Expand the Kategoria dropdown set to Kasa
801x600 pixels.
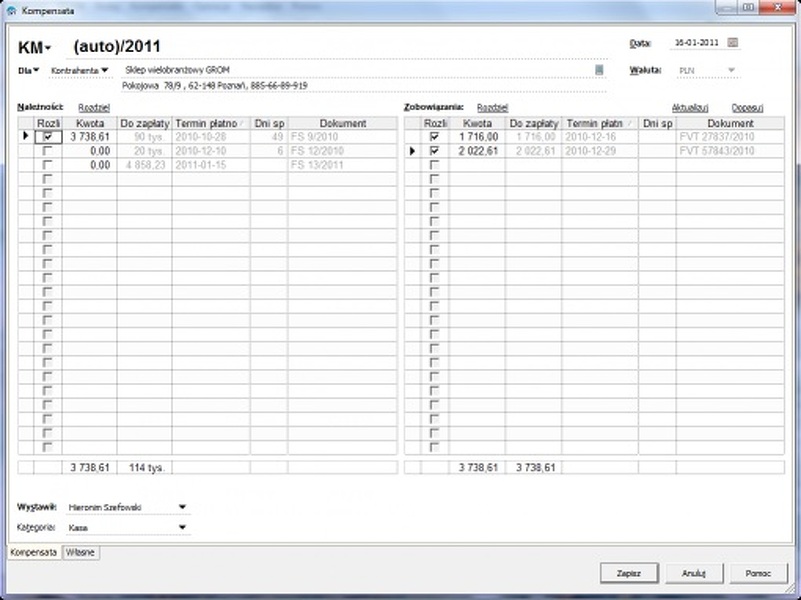182,526
